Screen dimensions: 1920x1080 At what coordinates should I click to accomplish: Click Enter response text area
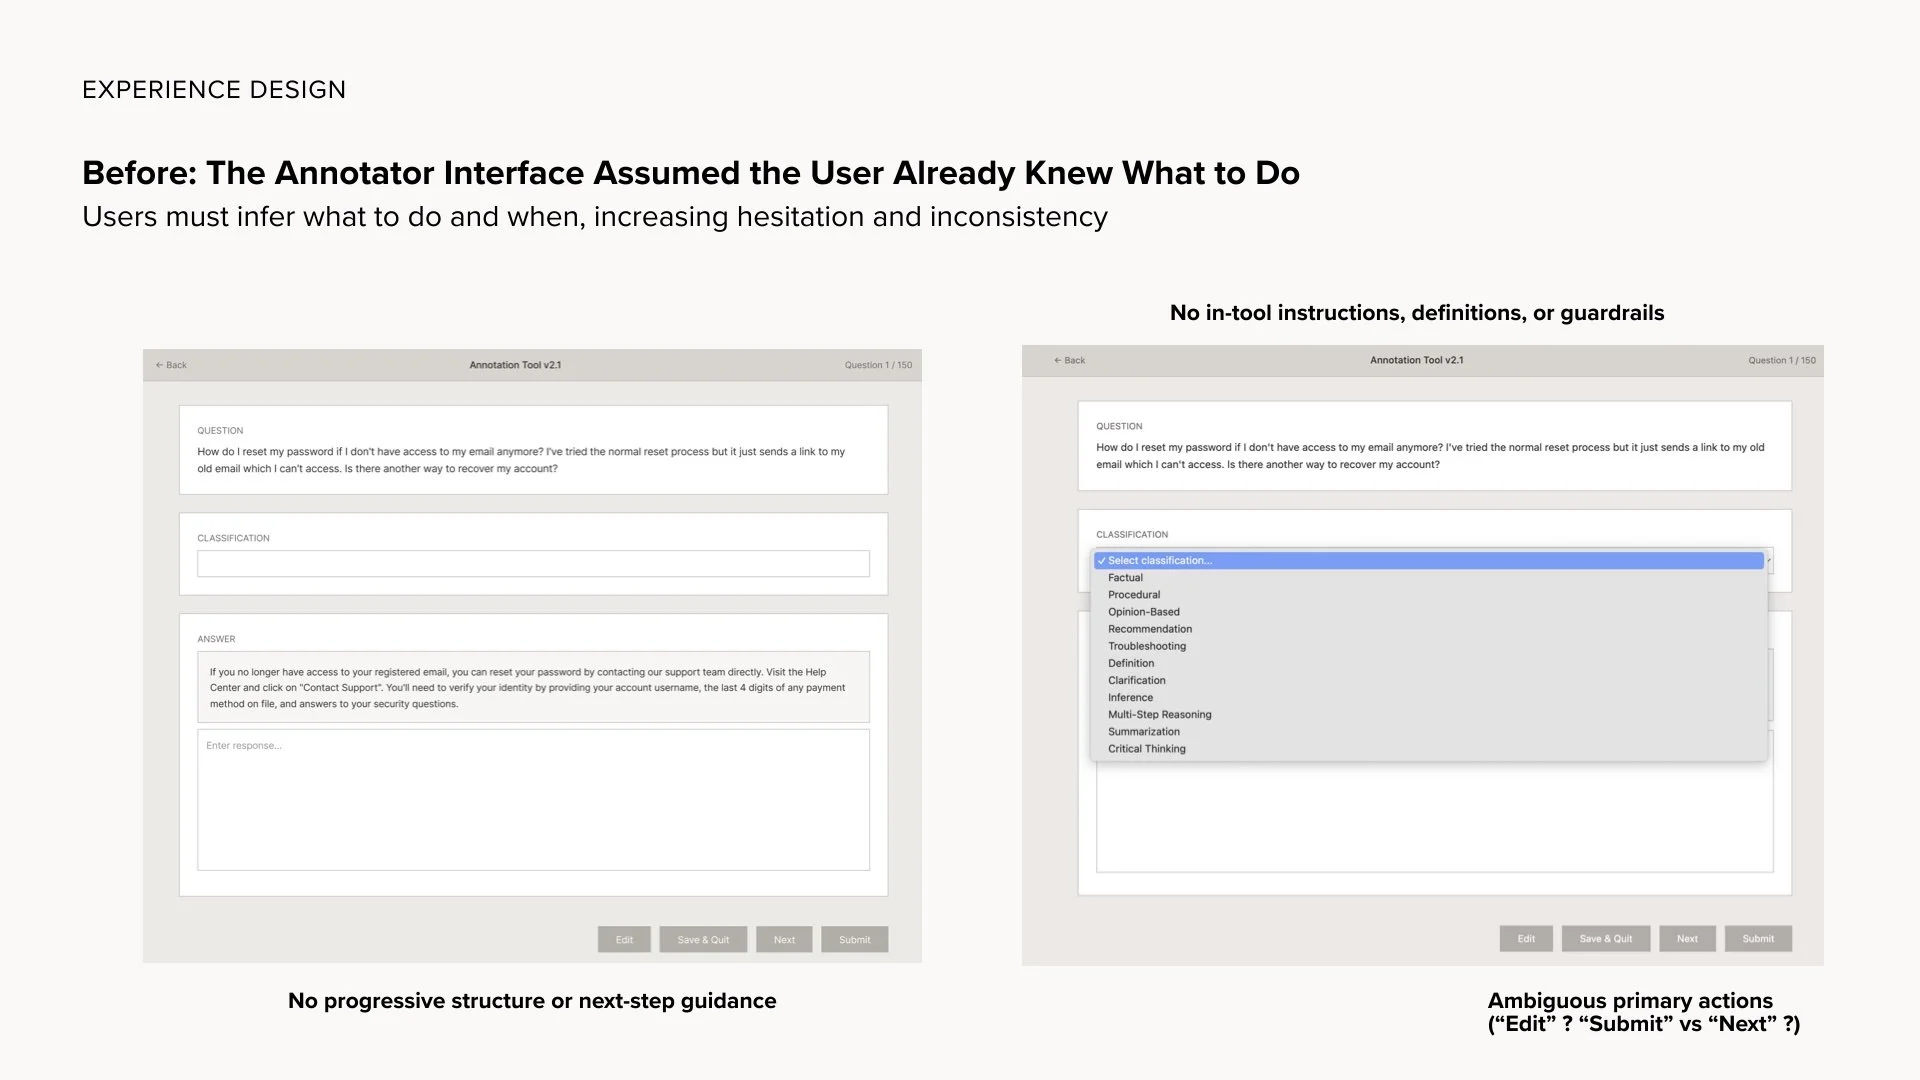[533, 800]
